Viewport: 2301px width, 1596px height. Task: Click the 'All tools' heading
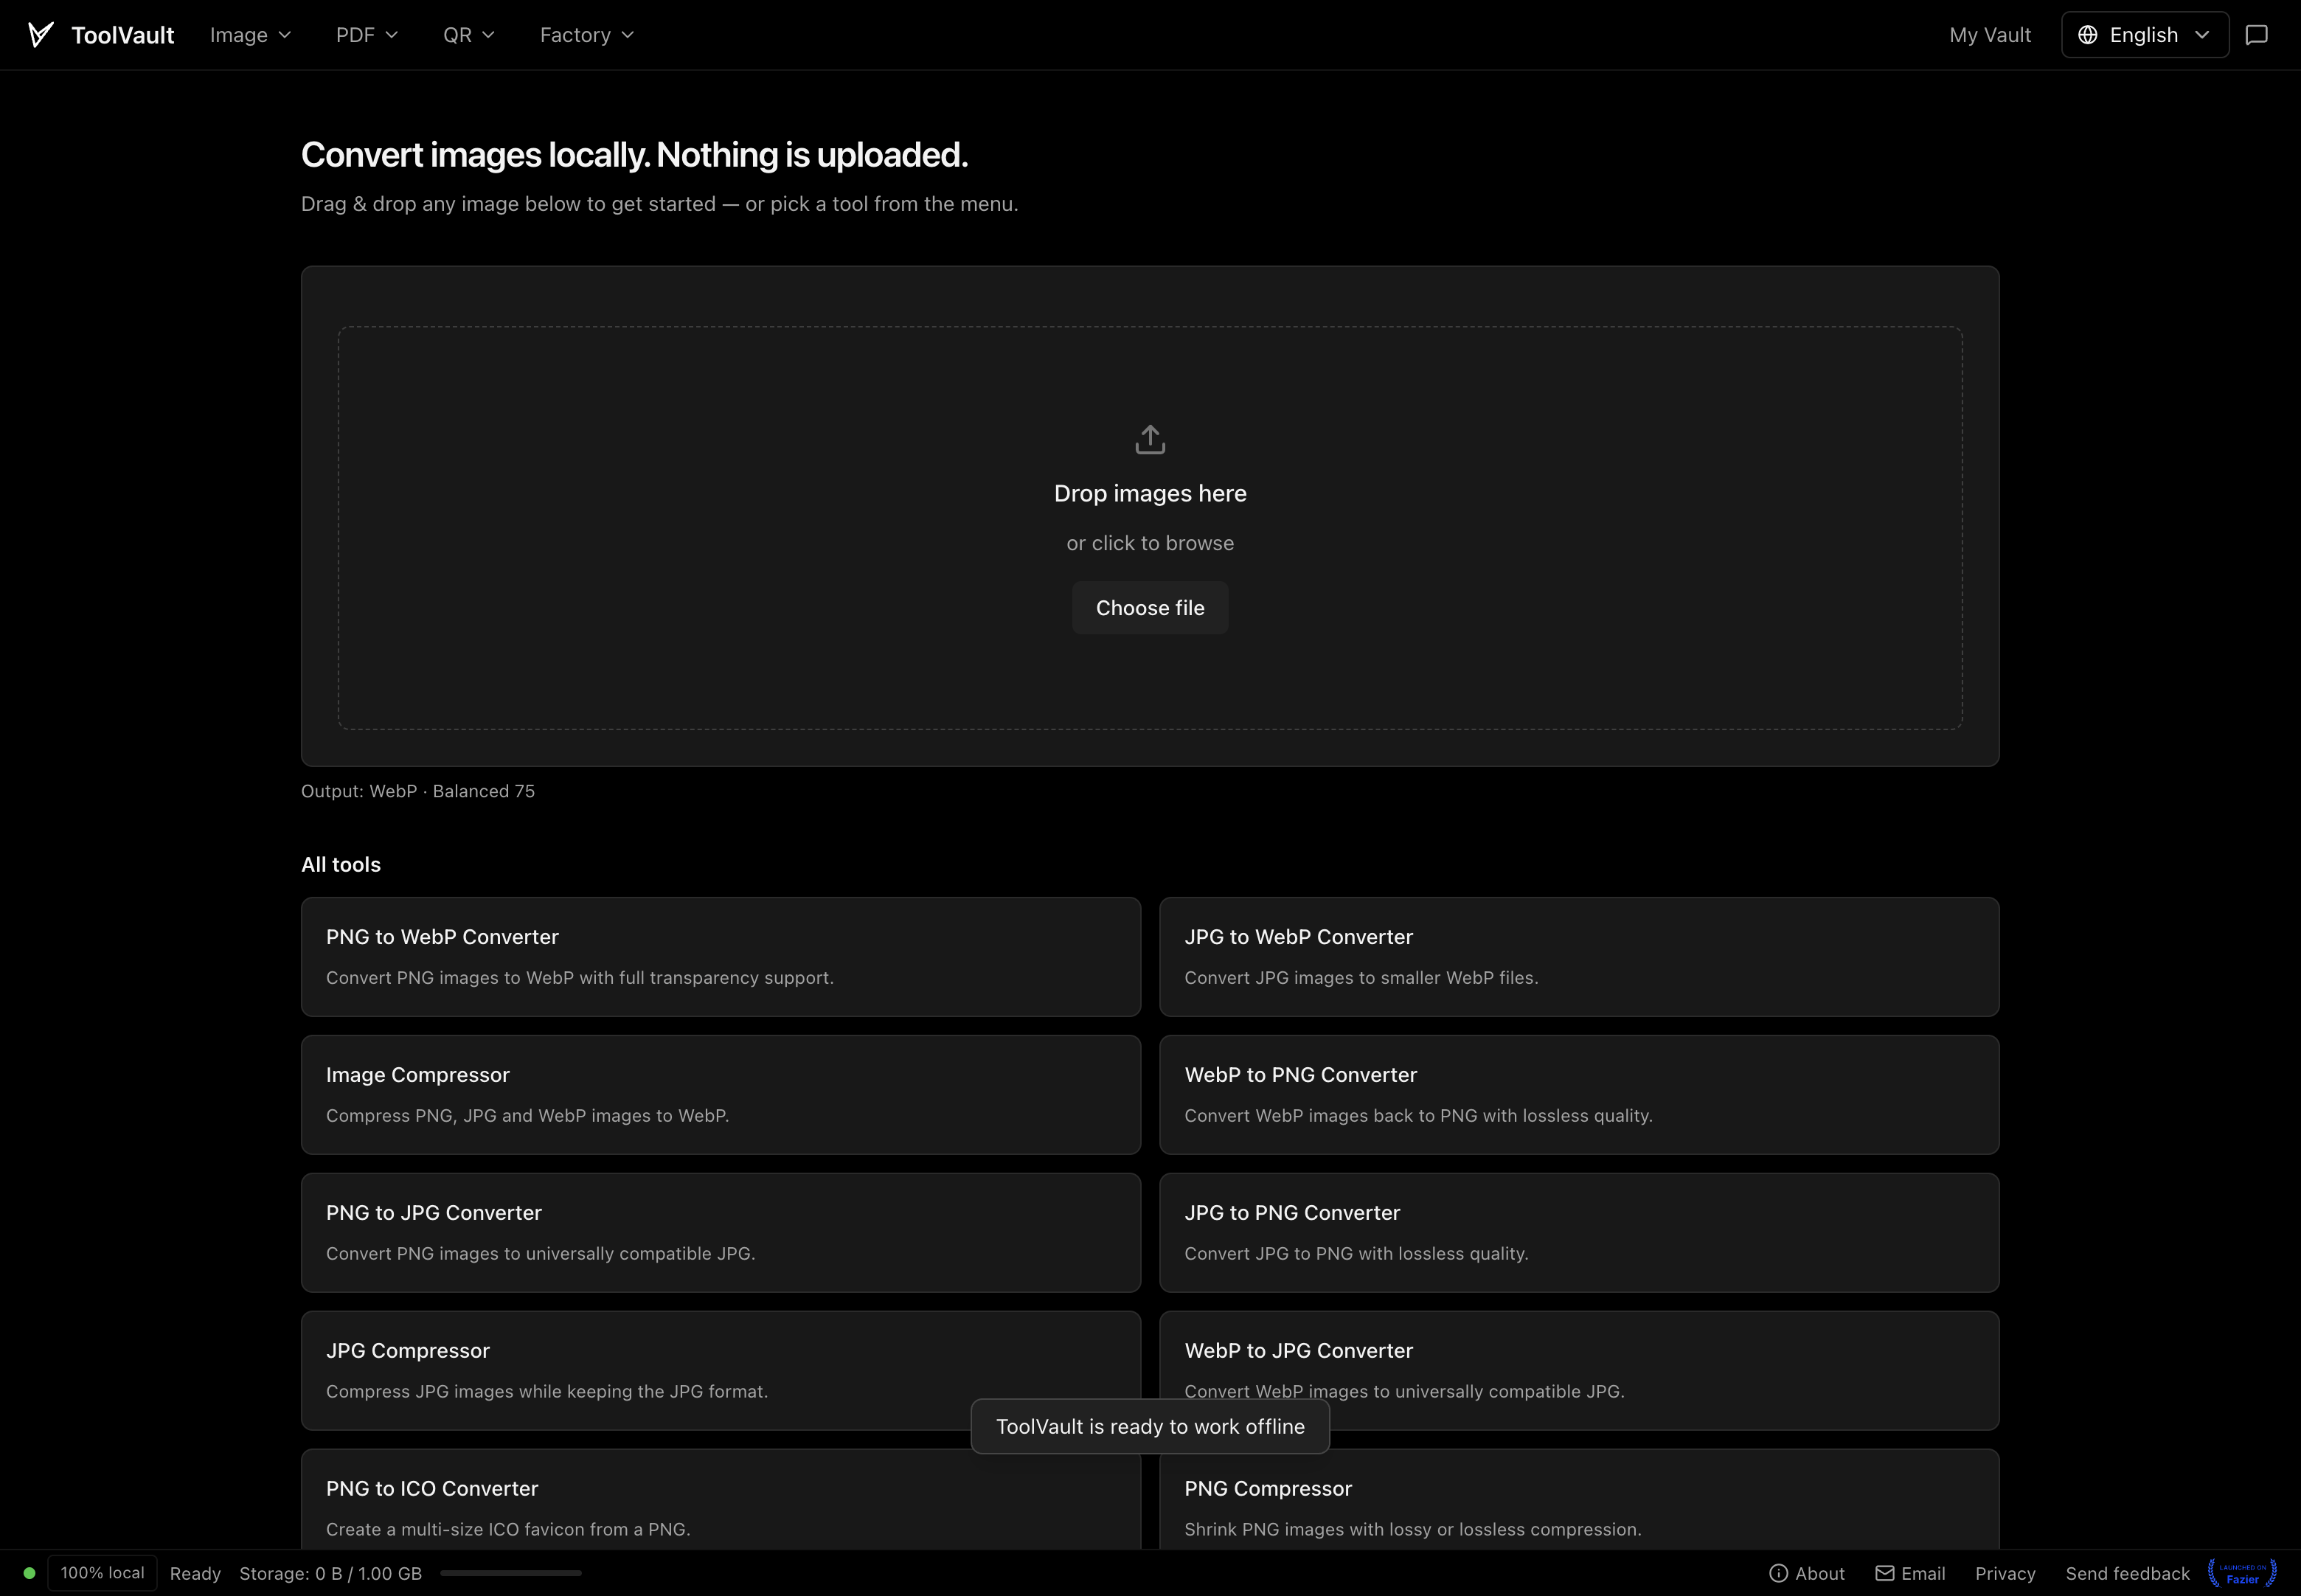click(x=341, y=865)
